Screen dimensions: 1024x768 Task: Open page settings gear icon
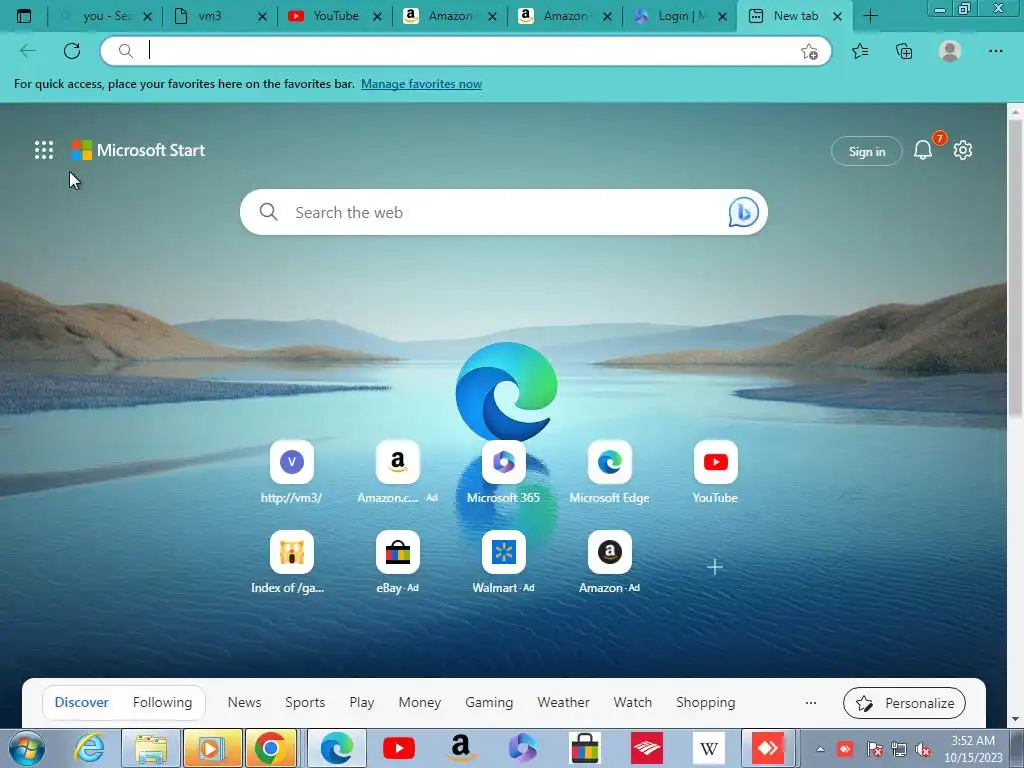(x=963, y=150)
